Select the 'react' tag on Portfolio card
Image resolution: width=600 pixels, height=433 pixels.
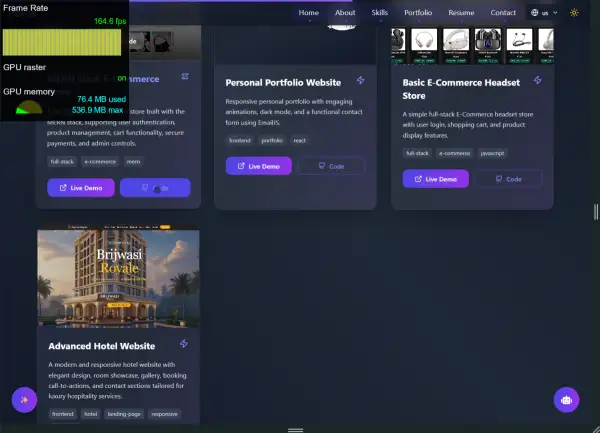click(x=299, y=141)
